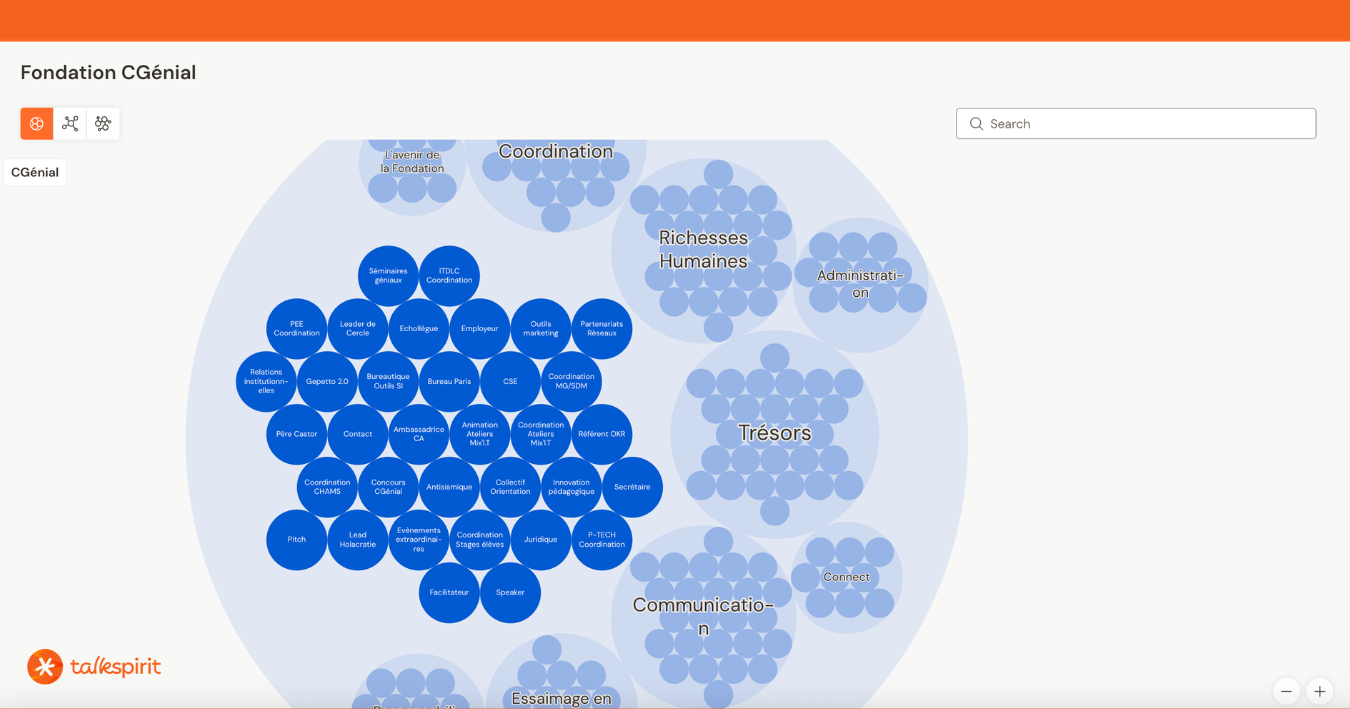Select the Relations institutionnelles role
The image size is (1350, 709).
click(266, 381)
